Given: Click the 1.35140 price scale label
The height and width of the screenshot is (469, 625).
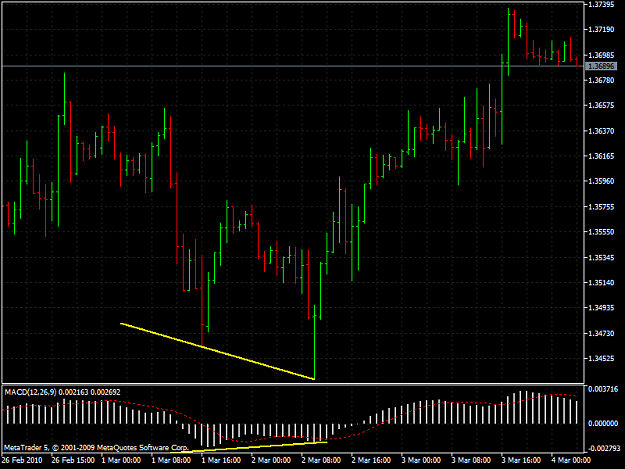Looking at the screenshot, I should pos(601,283).
